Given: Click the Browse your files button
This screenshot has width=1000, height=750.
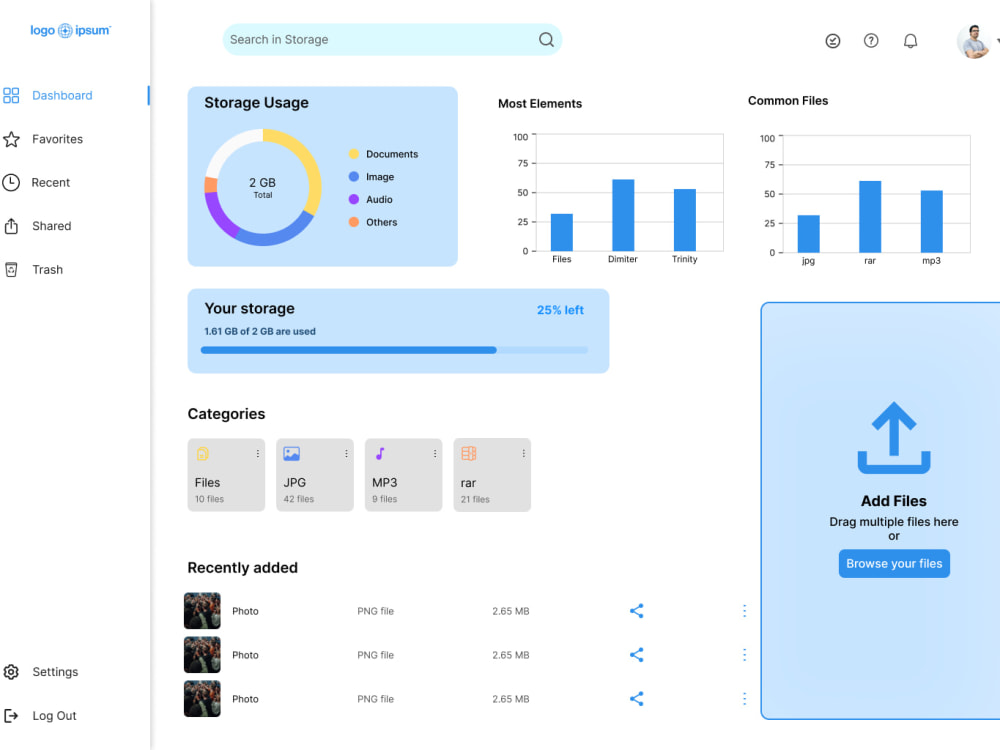Looking at the screenshot, I should point(893,564).
